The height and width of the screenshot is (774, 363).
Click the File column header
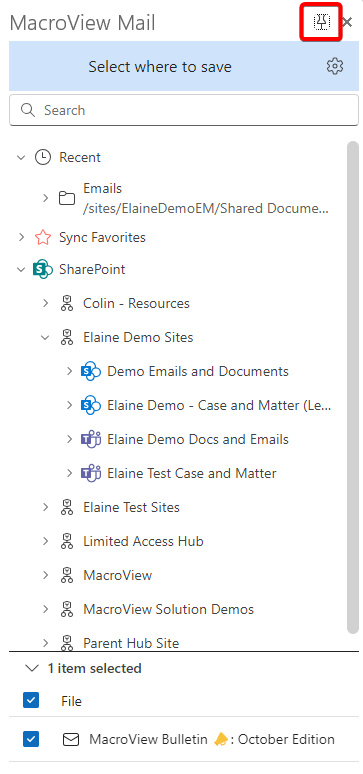pos(72,701)
